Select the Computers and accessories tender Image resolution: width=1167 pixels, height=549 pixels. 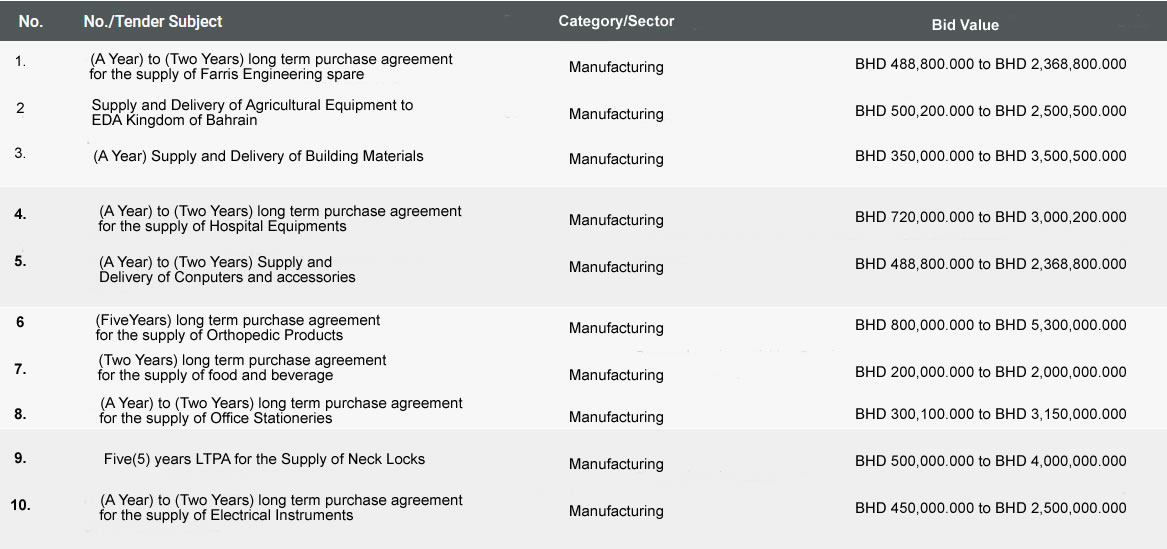227,269
